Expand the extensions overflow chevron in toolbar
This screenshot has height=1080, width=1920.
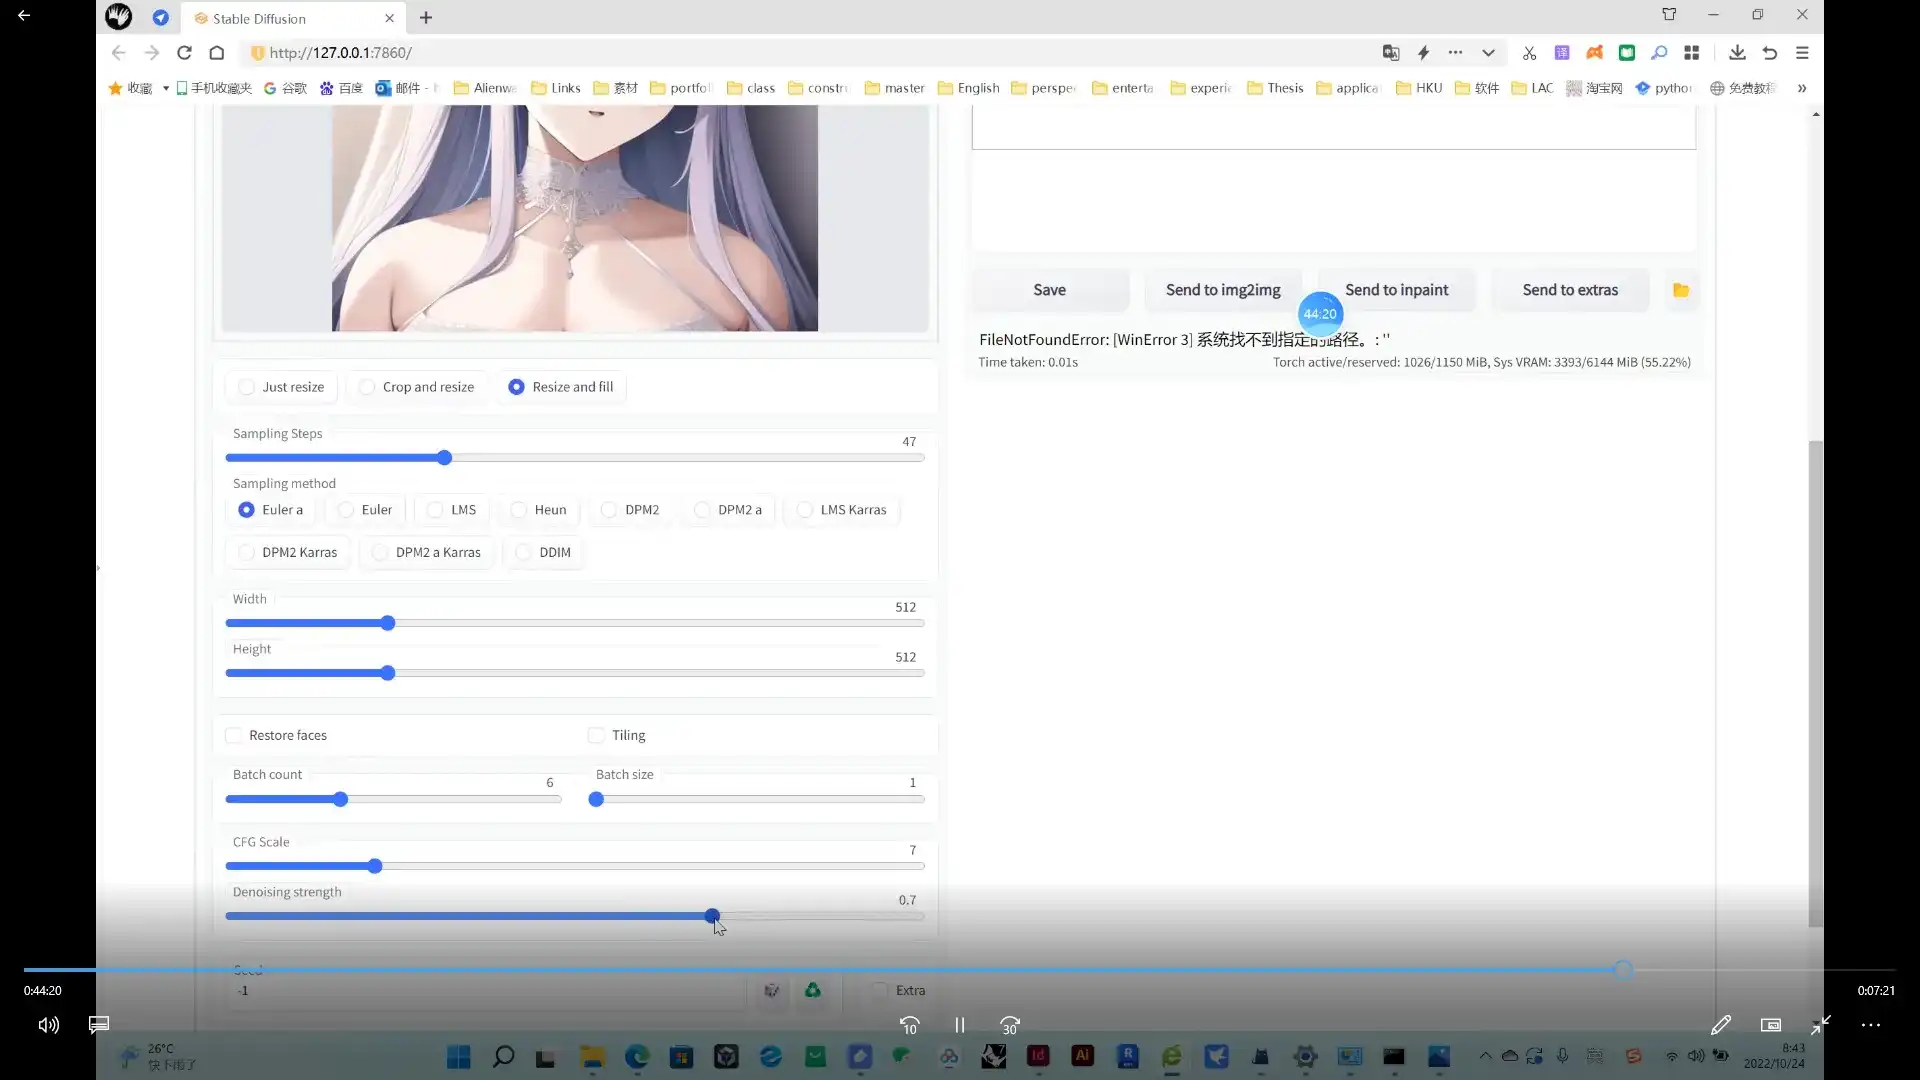(x=1489, y=53)
